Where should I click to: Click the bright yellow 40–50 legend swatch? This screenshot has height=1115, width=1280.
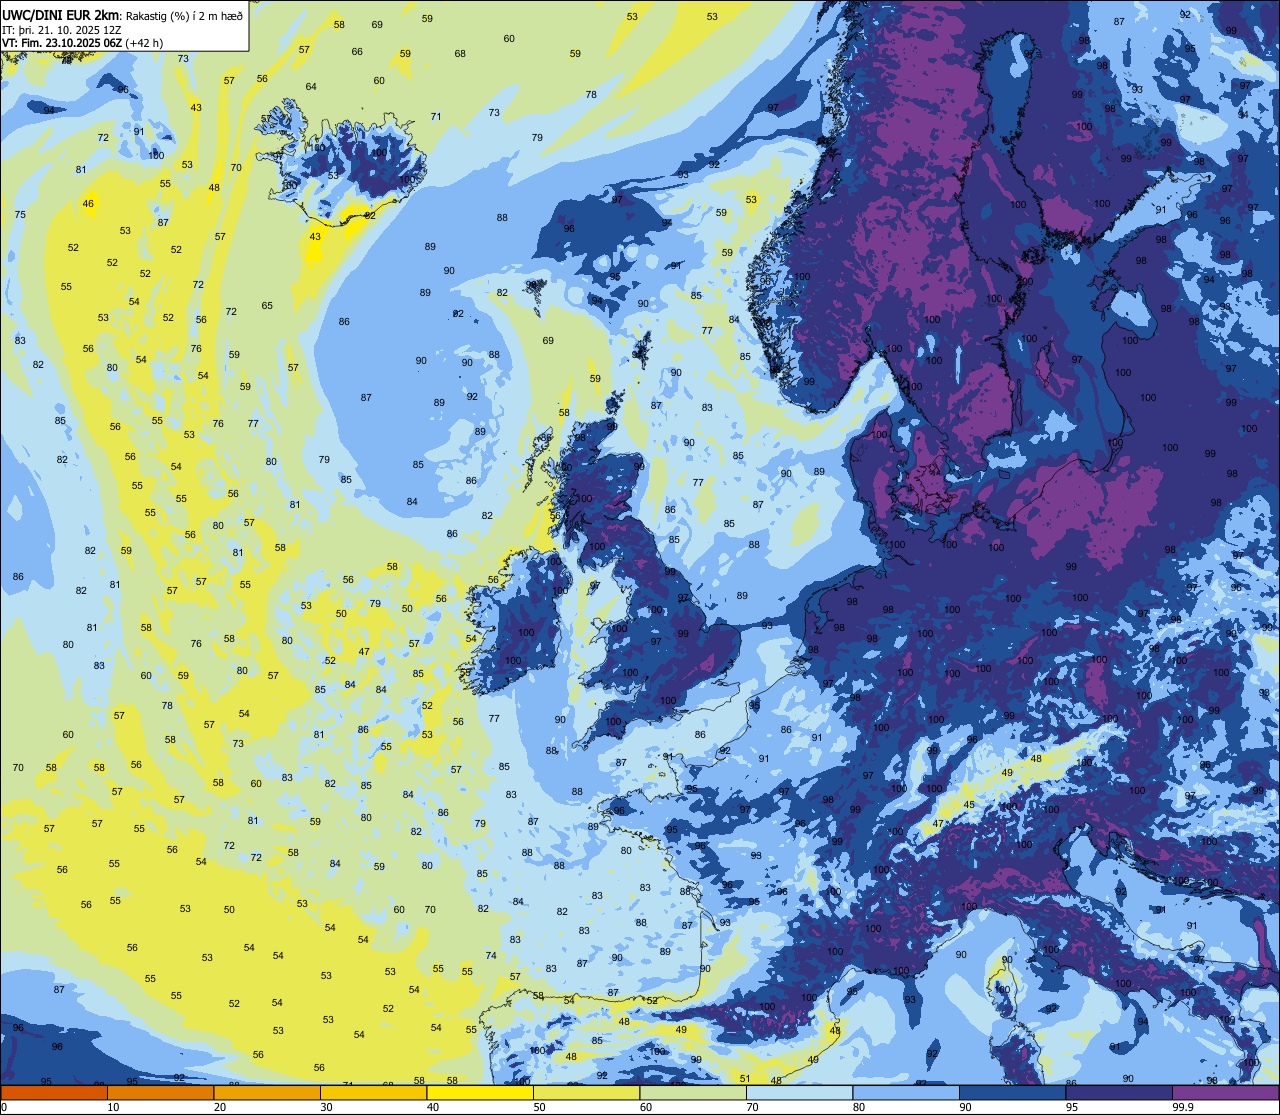[480, 1092]
